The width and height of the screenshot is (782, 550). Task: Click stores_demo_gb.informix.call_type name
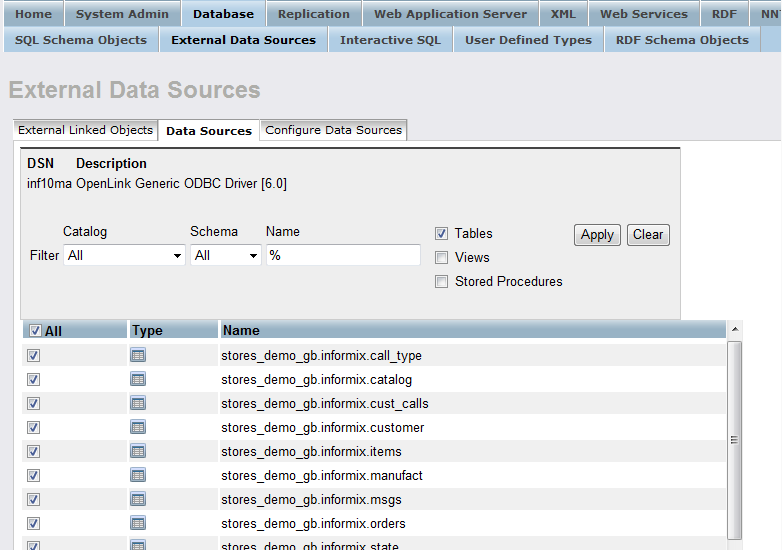coord(321,356)
